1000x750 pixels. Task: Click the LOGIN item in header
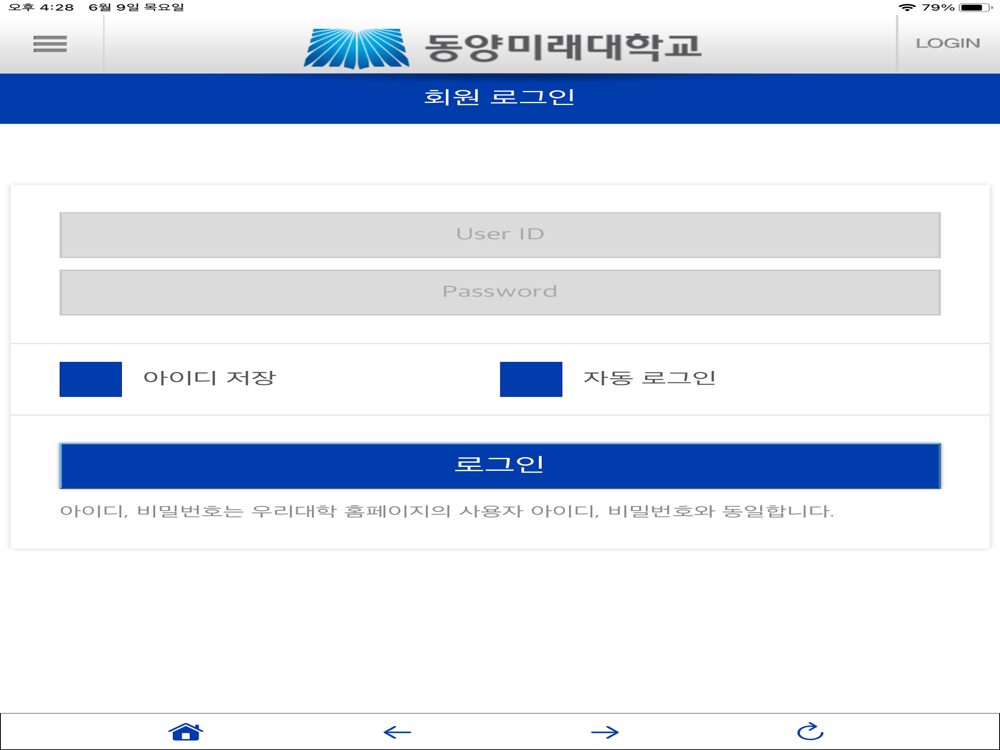(948, 43)
